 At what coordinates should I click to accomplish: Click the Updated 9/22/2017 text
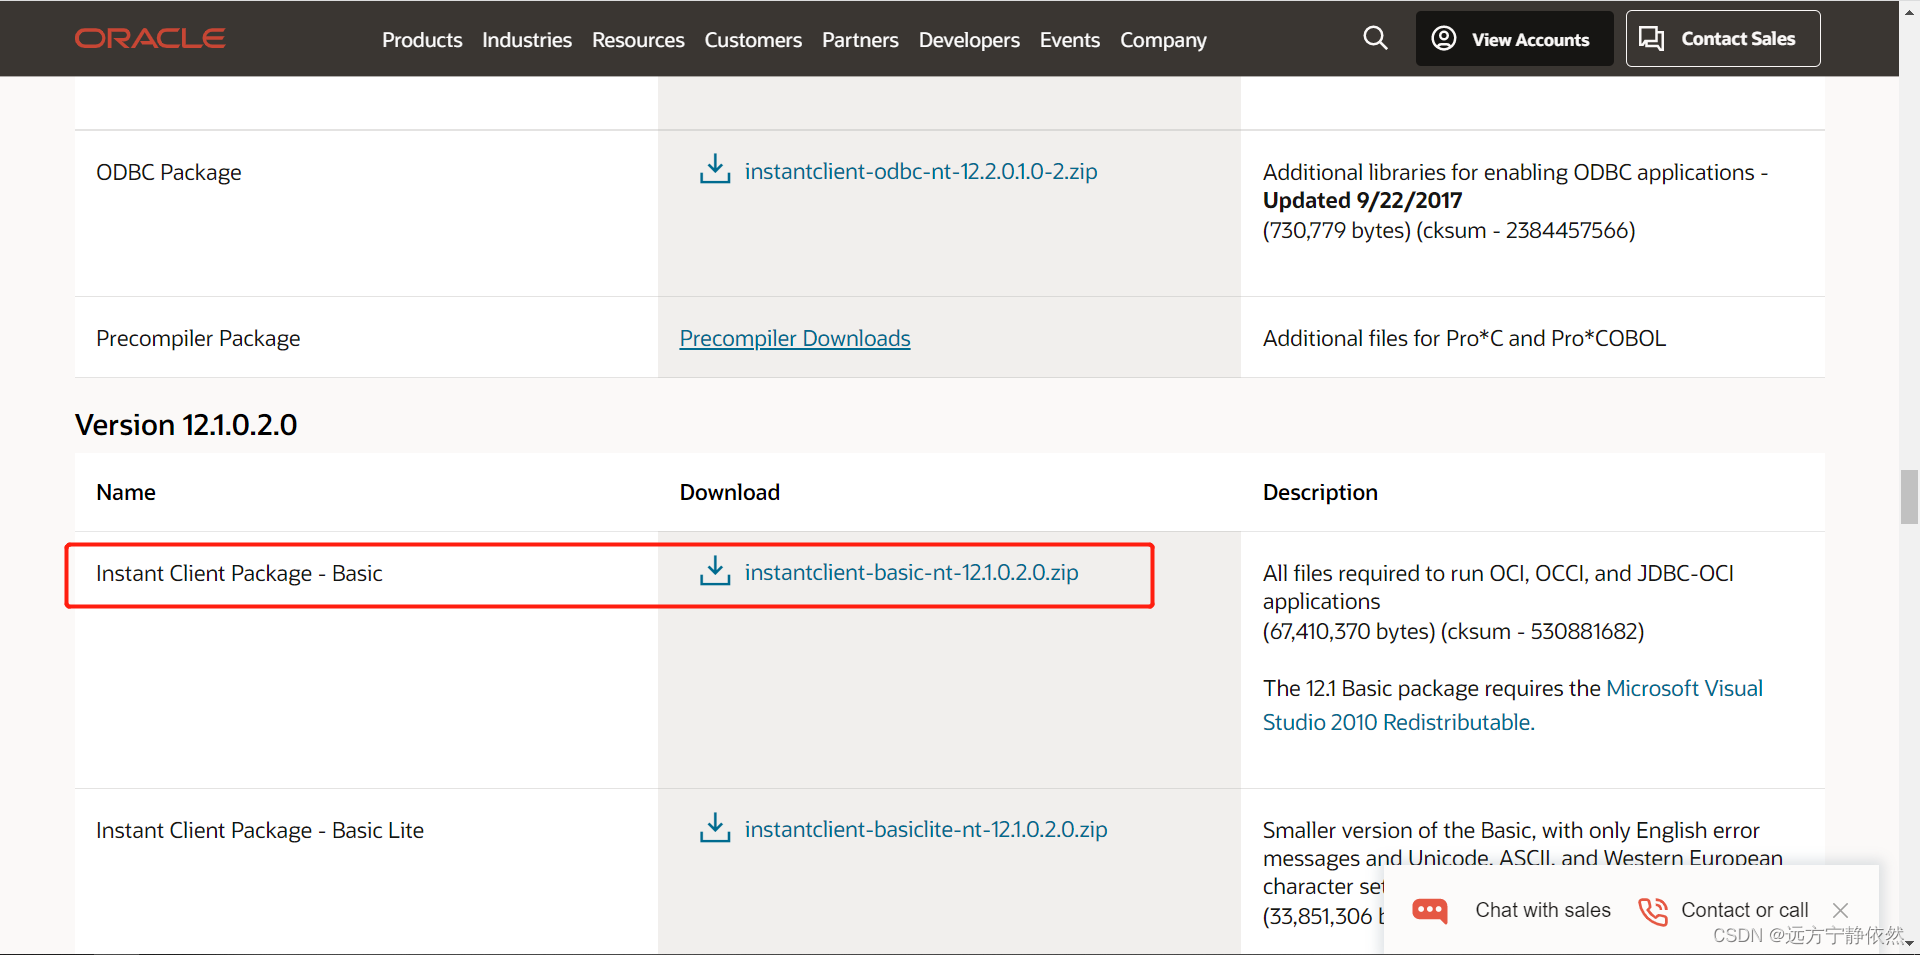click(1362, 200)
